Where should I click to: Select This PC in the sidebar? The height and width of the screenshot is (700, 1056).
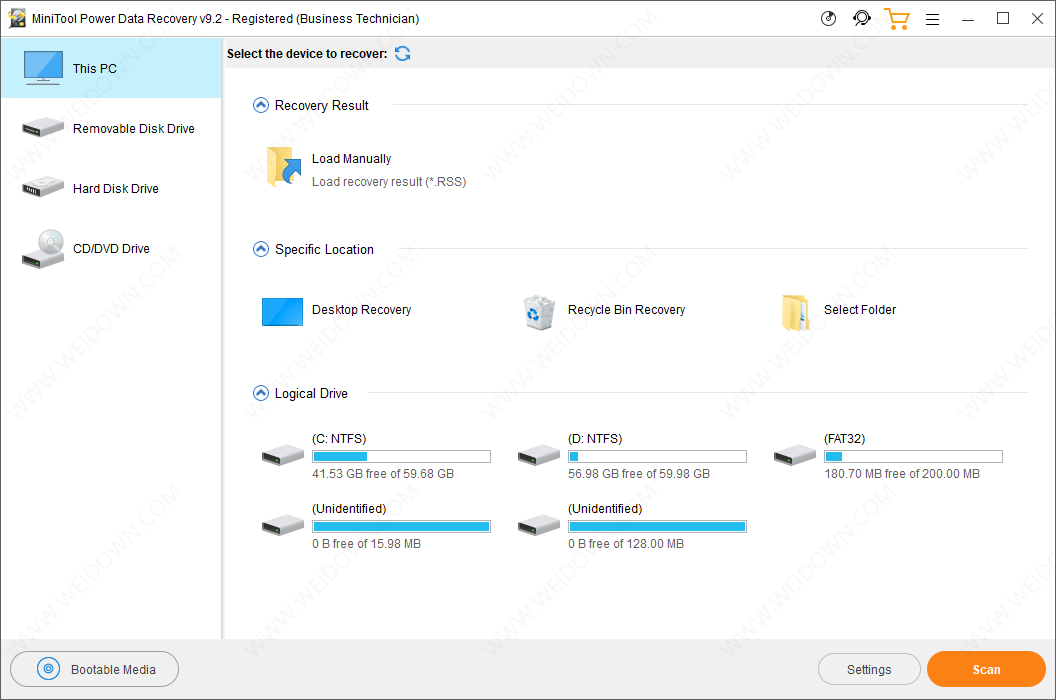(111, 68)
